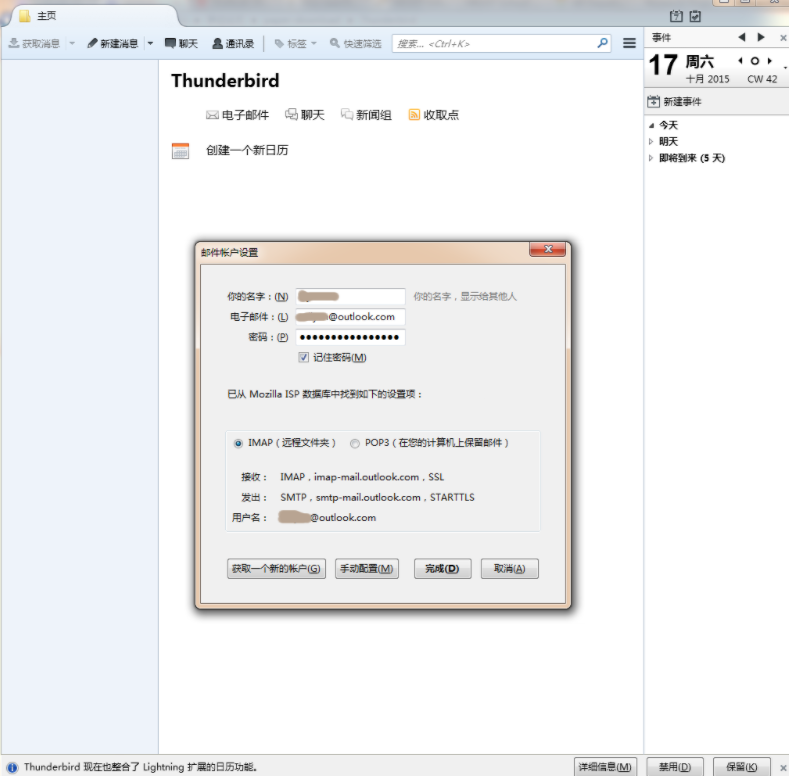The image size is (789, 776).
Task: Open the 新建消息 dropdown arrow
Action: 150,44
